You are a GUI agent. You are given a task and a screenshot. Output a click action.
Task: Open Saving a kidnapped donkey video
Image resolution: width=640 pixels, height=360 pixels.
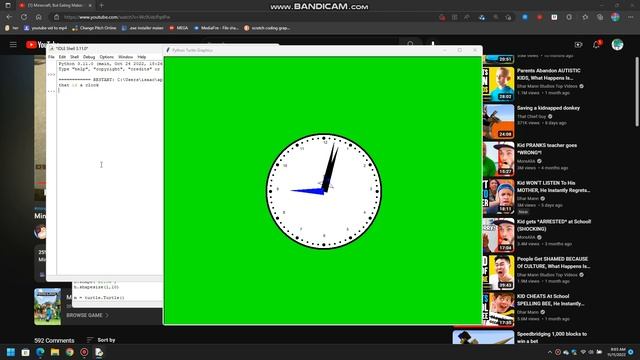coord(548,108)
